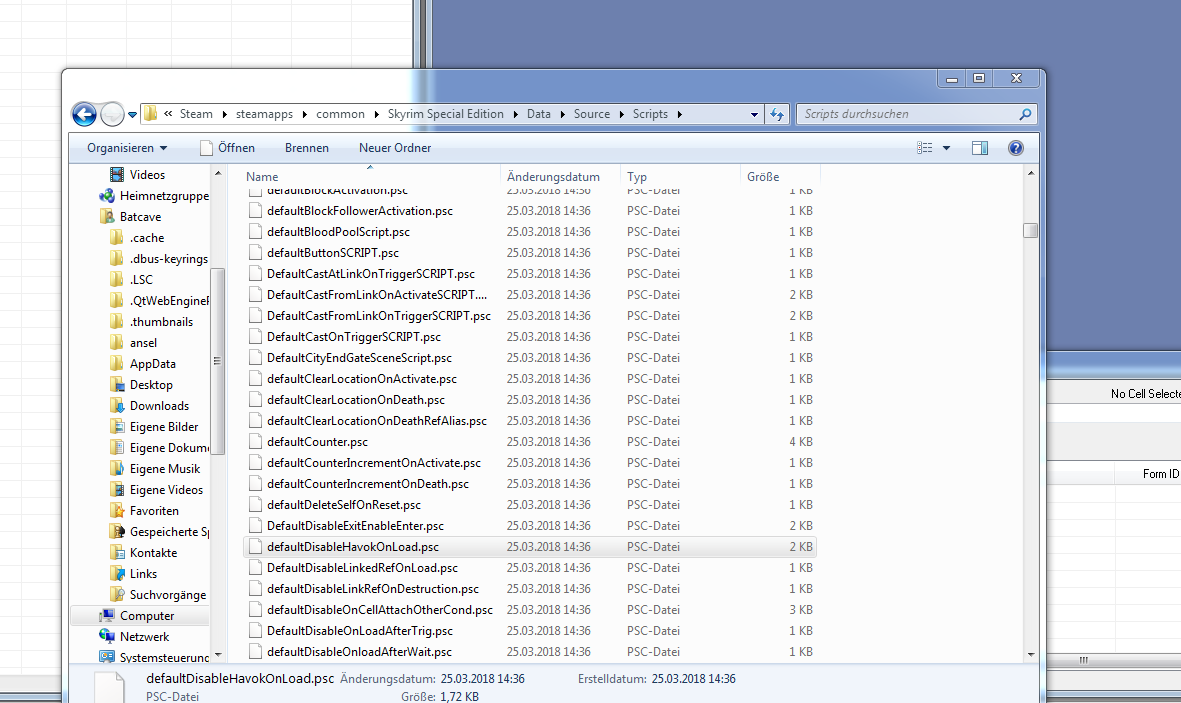Select the defaultCounter.psc file
The width and height of the screenshot is (1181, 703).
tap(317, 442)
